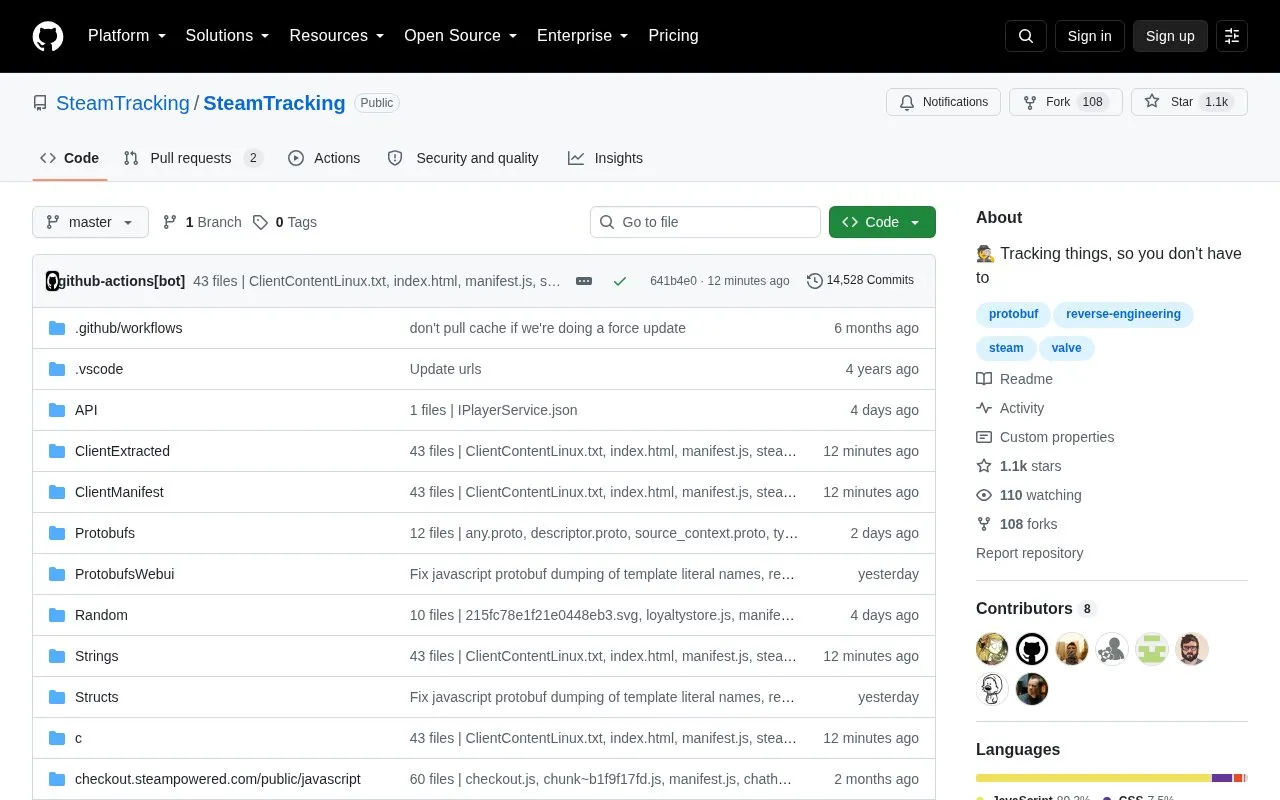Screen dimensions: 1280x800
Task: View the 108 forks link
Action: 1017,524
